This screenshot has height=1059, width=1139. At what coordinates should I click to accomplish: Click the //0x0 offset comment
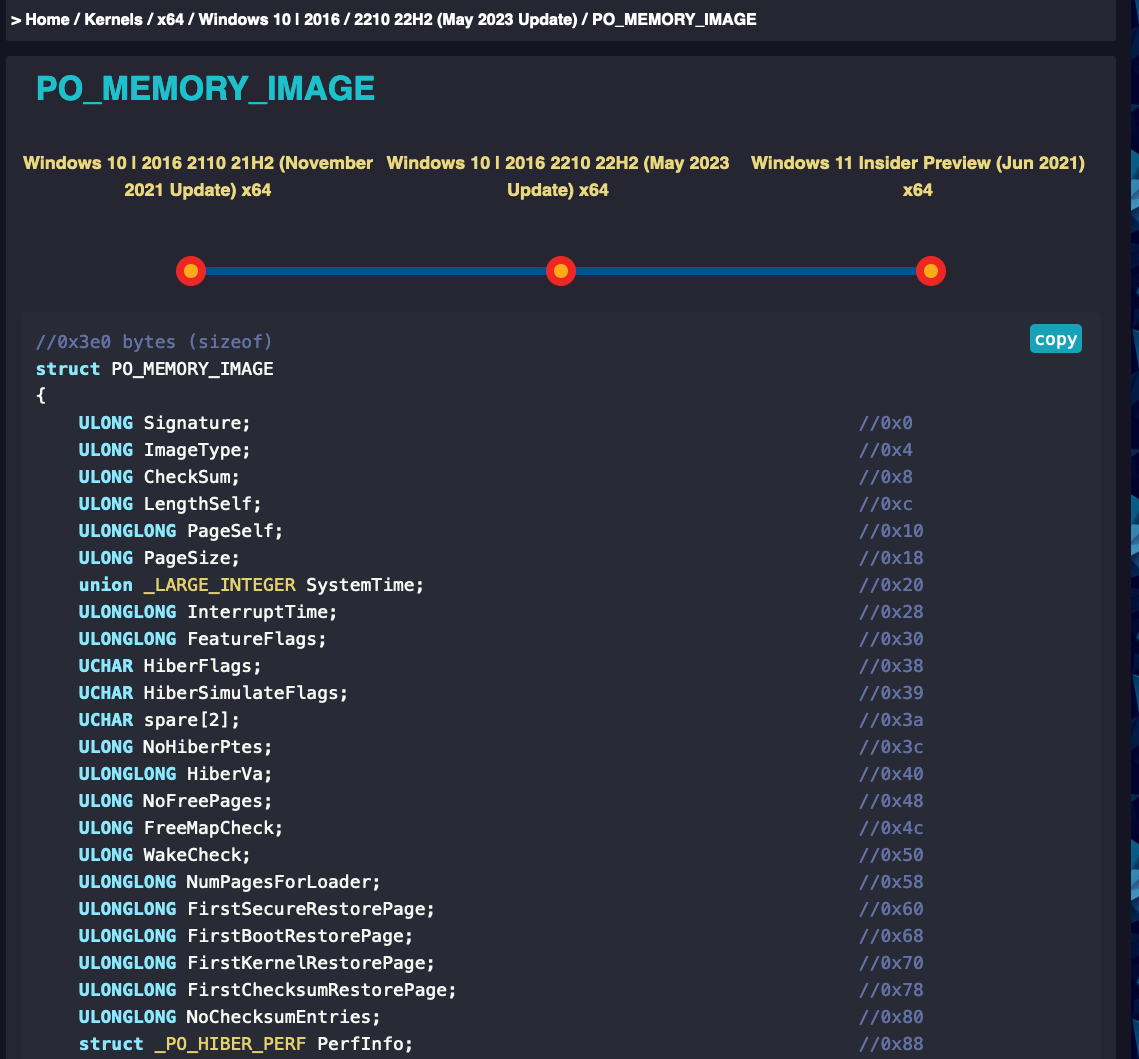coord(885,423)
